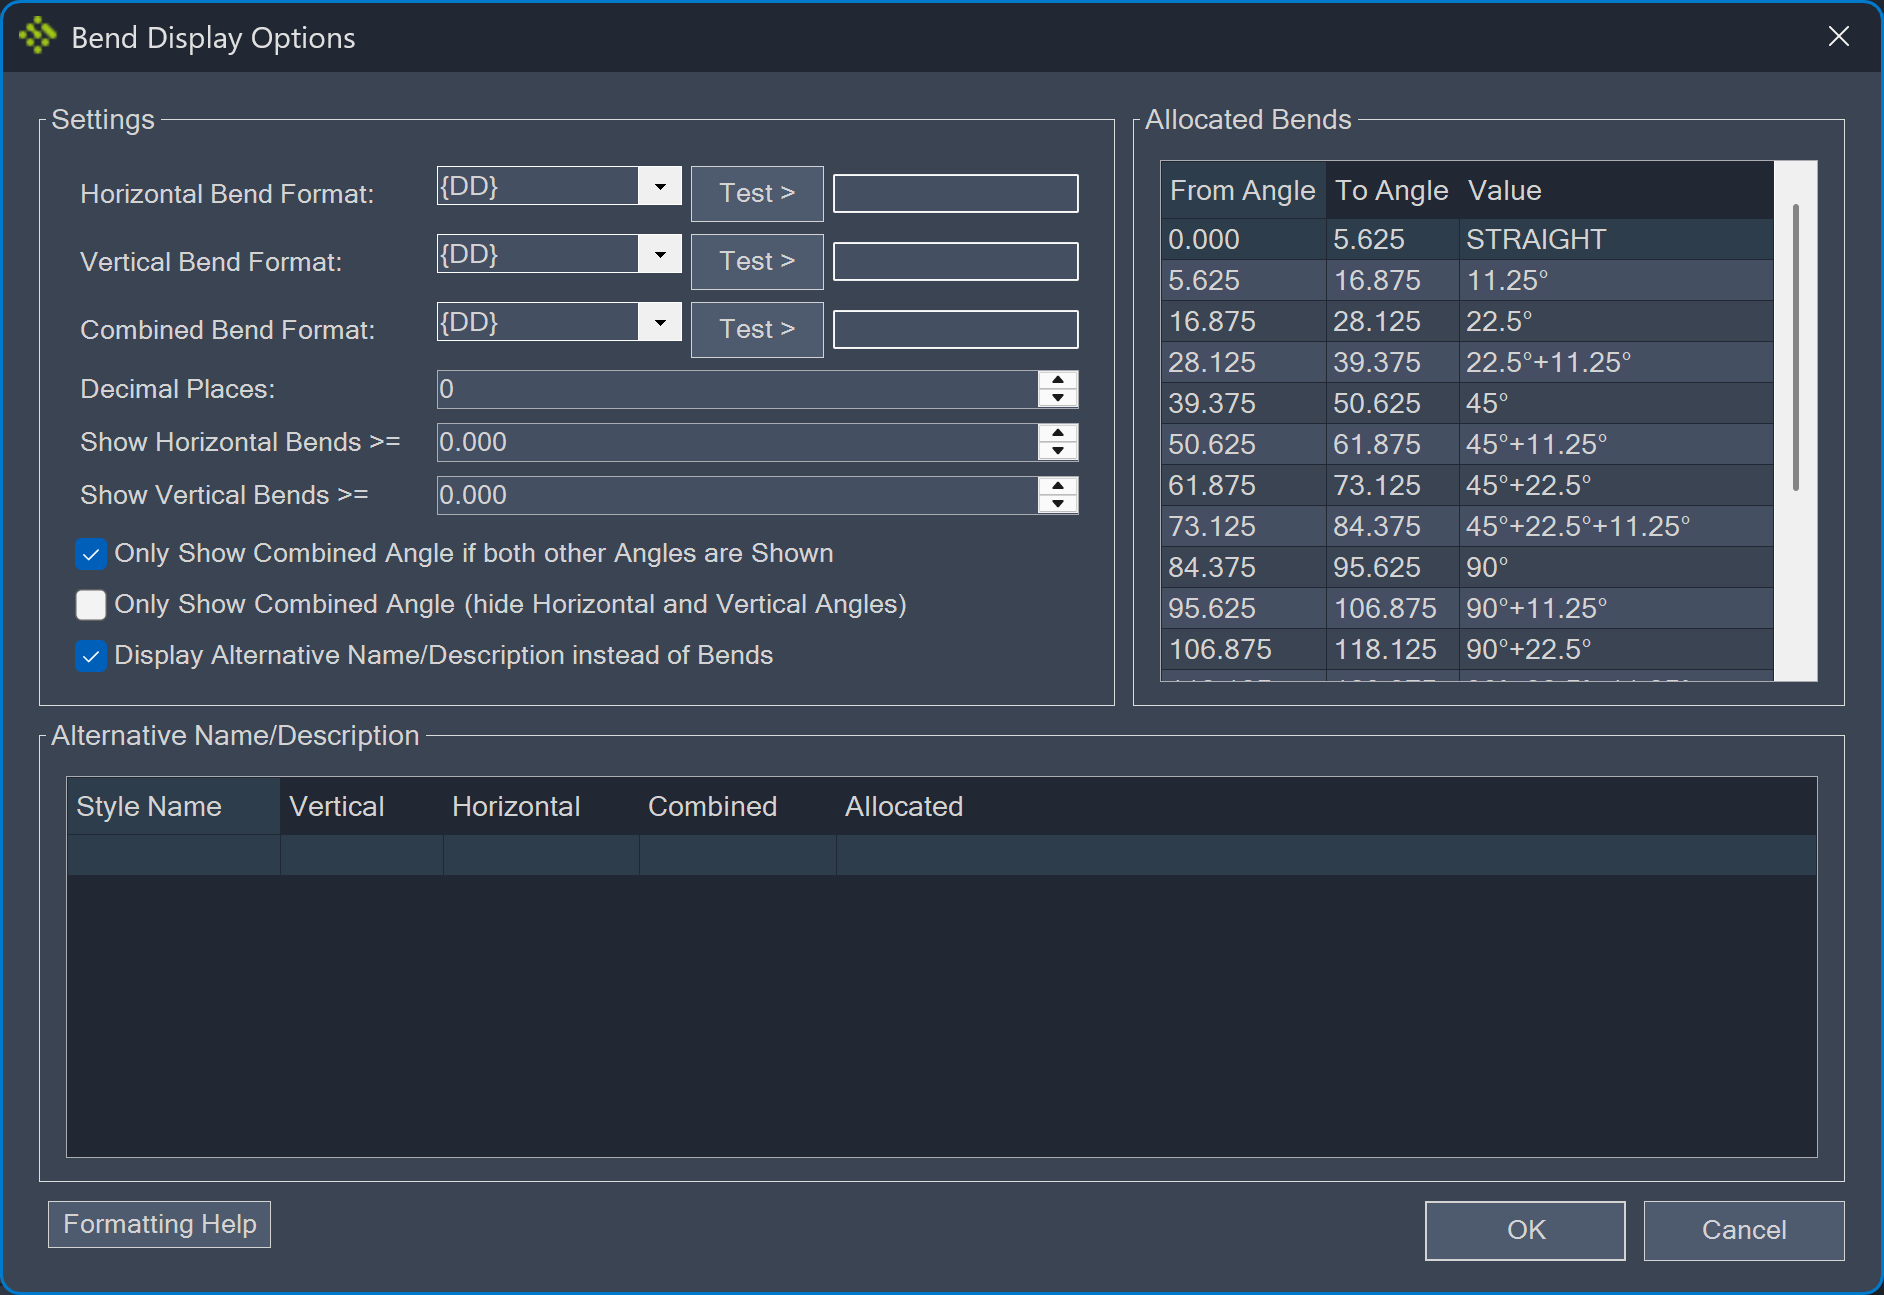The image size is (1884, 1295).
Task: Open Combined Bend Format dropdown
Action: (x=660, y=322)
